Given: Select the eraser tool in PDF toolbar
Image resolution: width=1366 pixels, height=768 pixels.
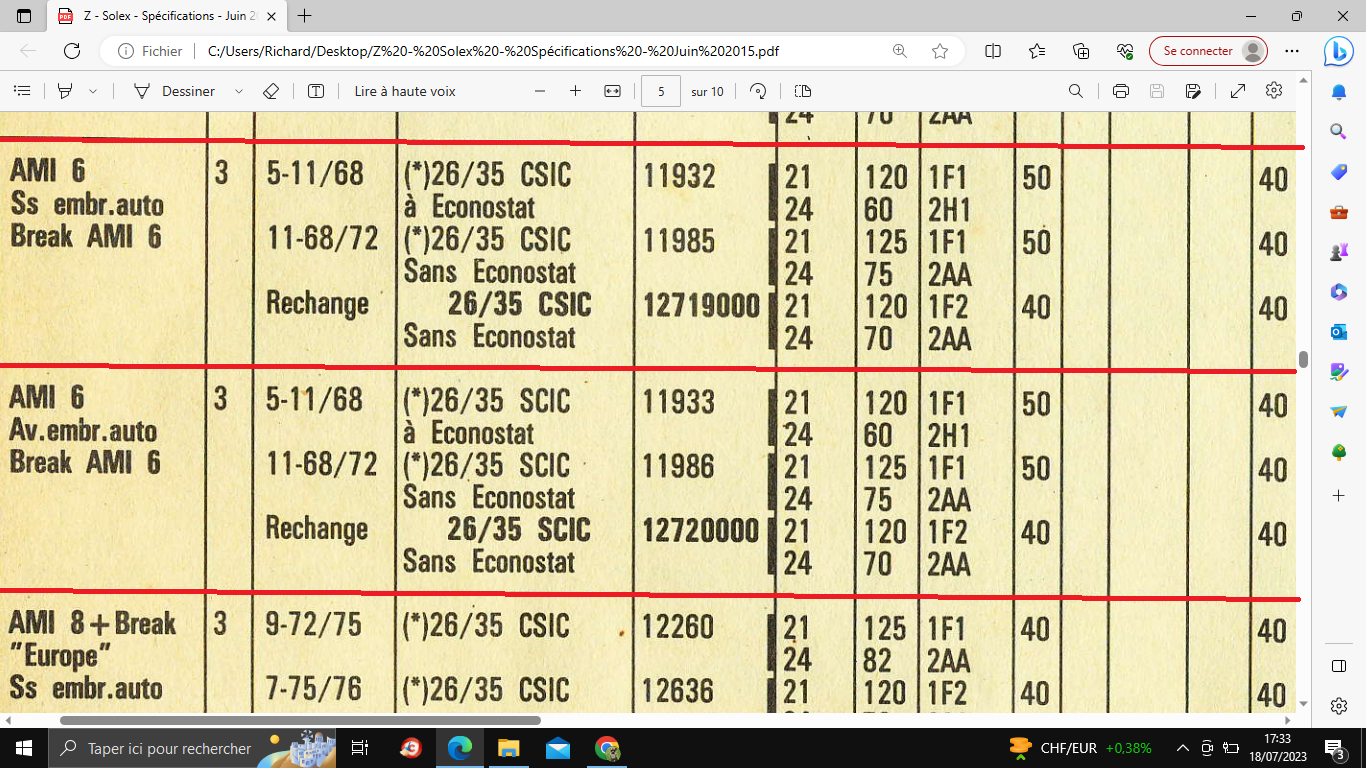Looking at the screenshot, I should [270, 91].
